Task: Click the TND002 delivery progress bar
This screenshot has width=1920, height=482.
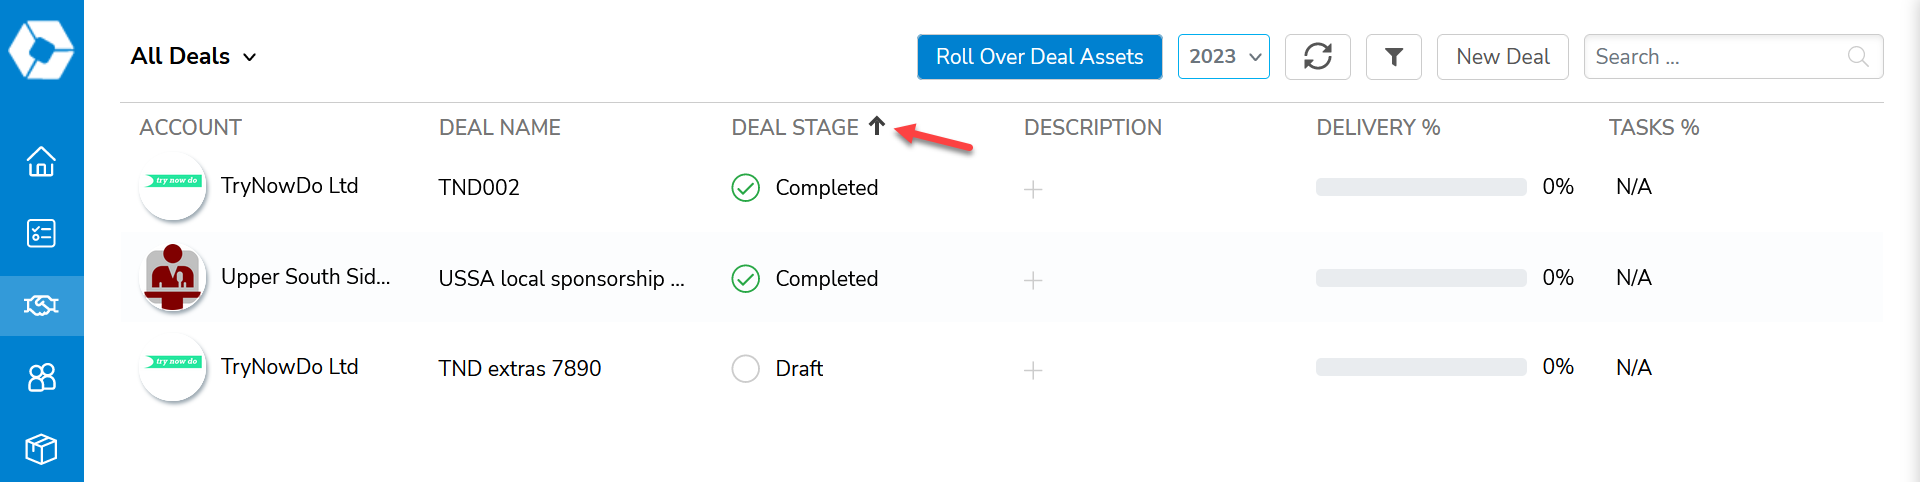Action: point(1421,187)
